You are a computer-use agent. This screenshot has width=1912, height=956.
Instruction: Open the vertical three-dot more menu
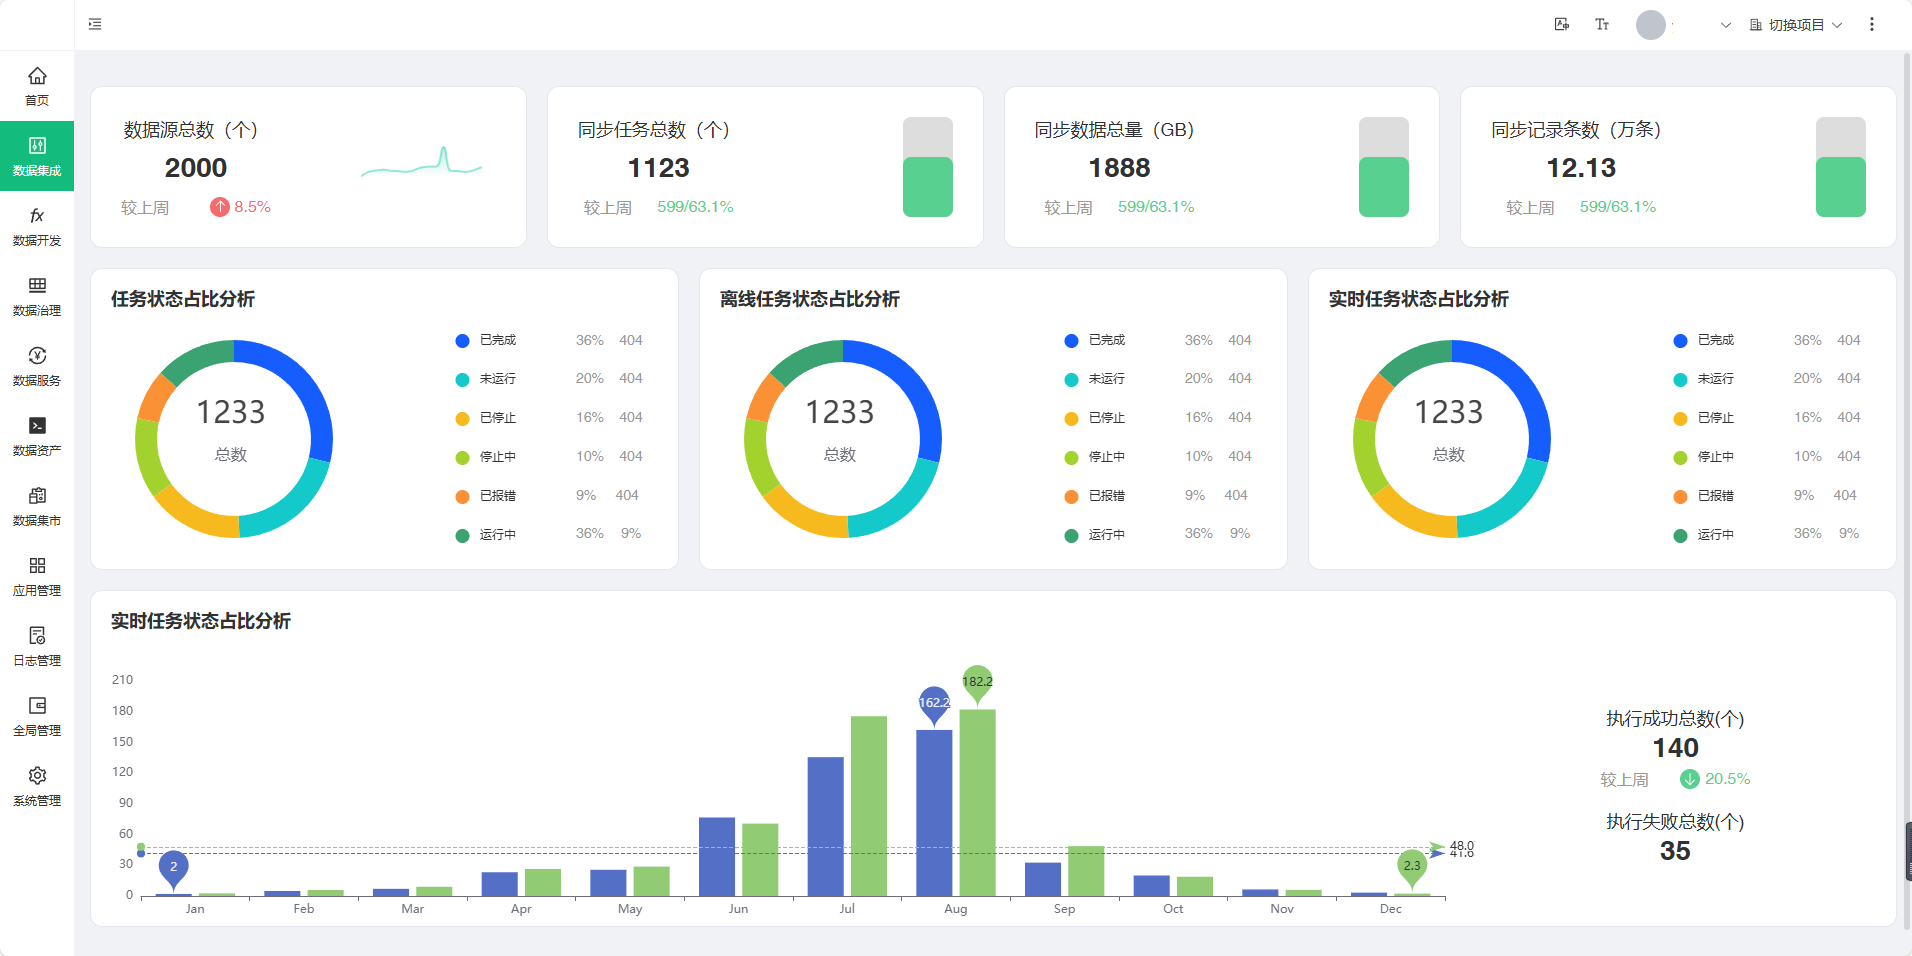pyautogui.click(x=1872, y=25)
